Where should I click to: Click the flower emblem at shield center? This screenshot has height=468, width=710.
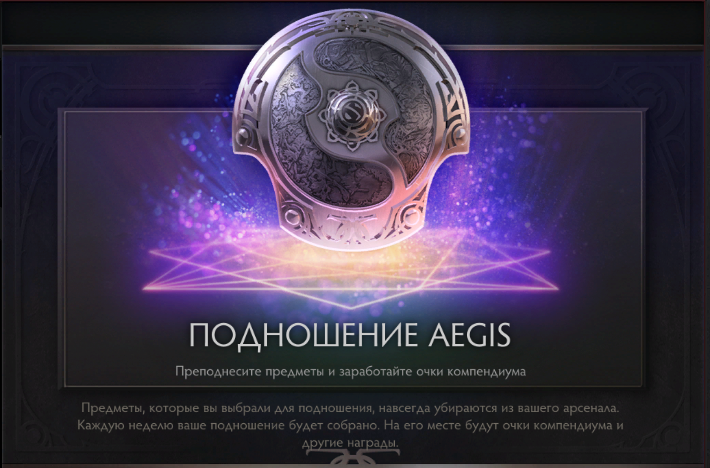(348, 116)
